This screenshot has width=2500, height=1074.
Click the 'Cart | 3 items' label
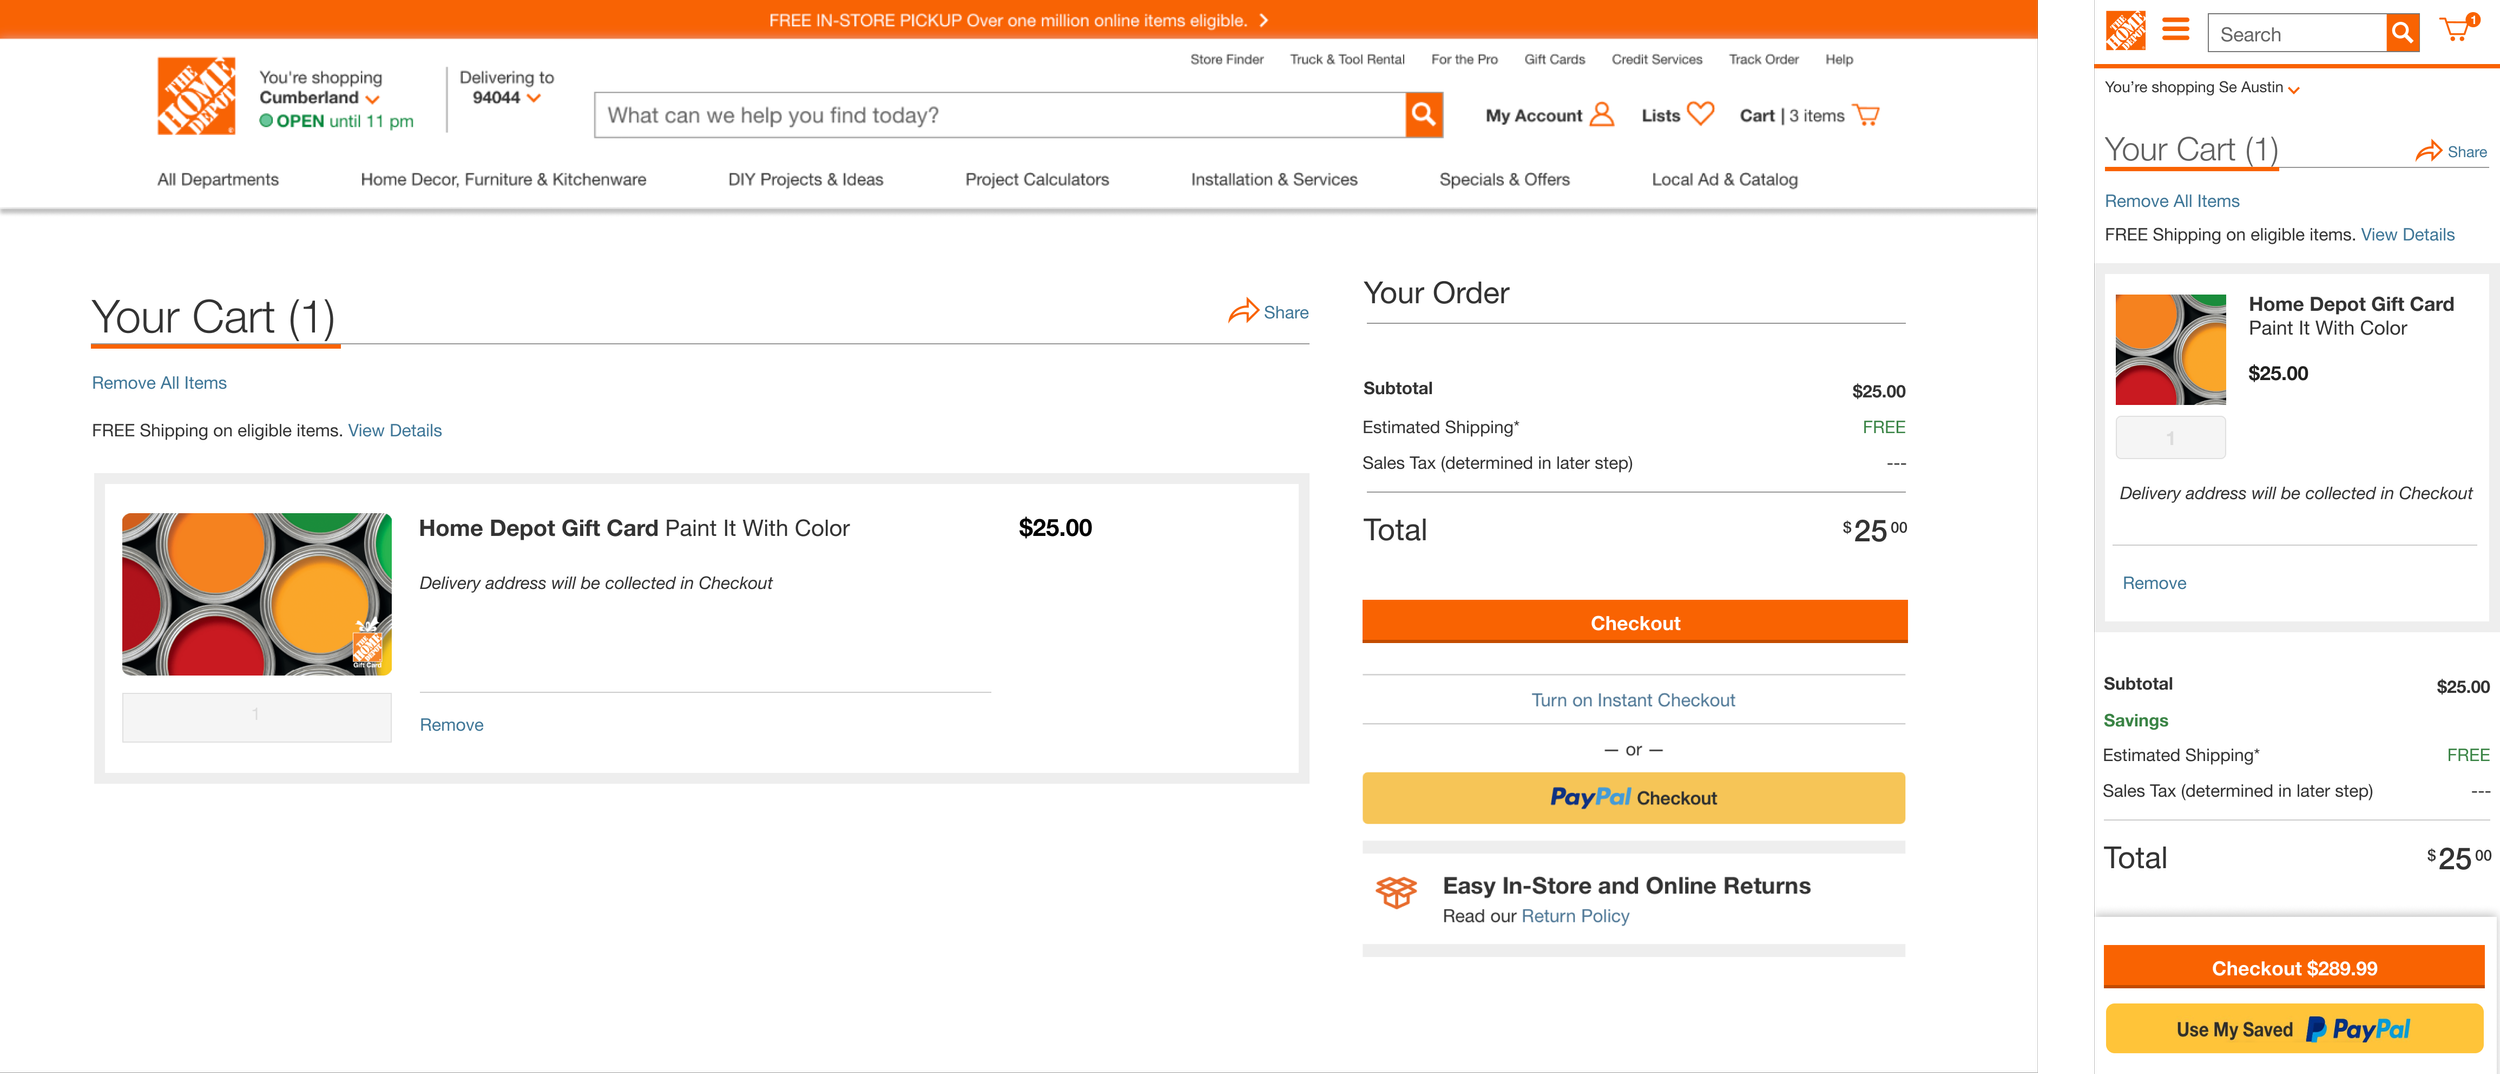[1792, 115]
